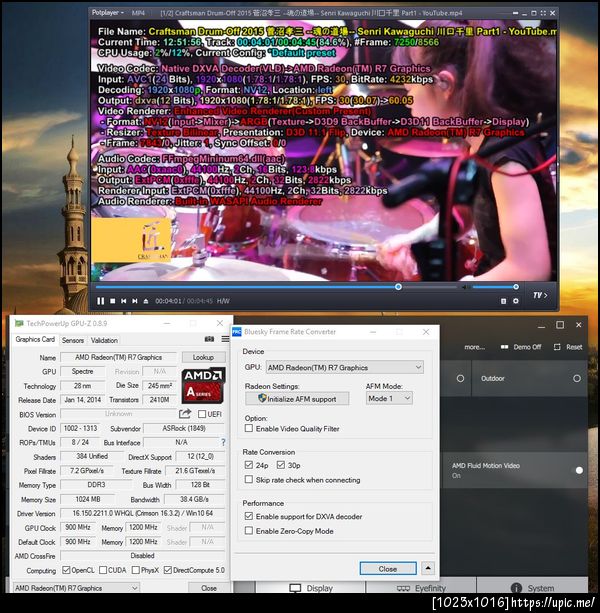
Task: Toggle the PhysX checkbox in GPU-Z
Action: (136, 570)
